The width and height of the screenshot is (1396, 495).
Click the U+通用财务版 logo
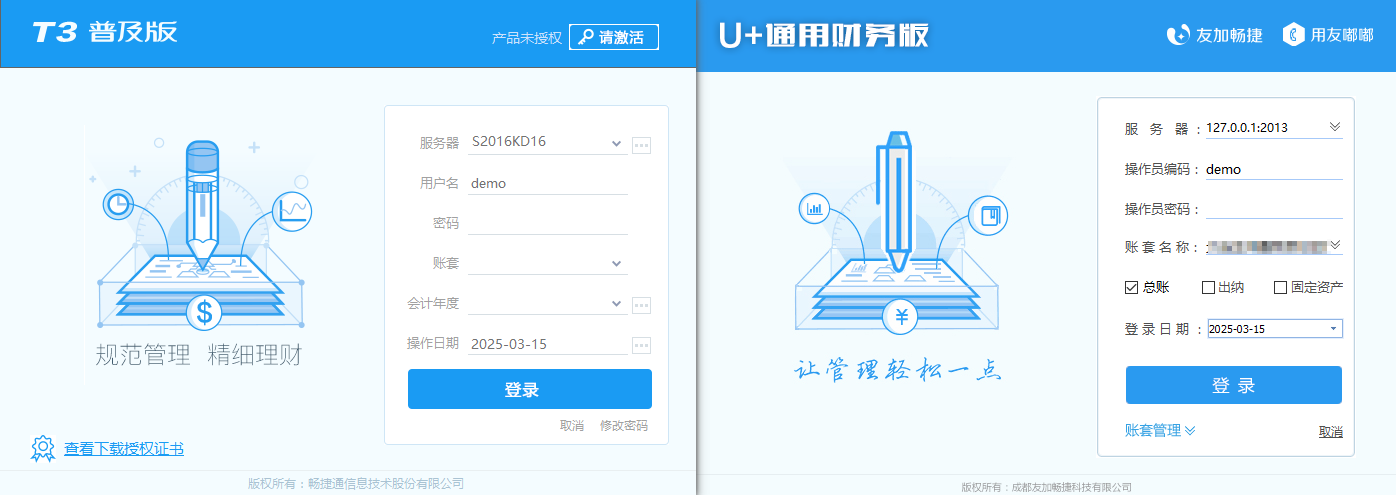point(823,35)
